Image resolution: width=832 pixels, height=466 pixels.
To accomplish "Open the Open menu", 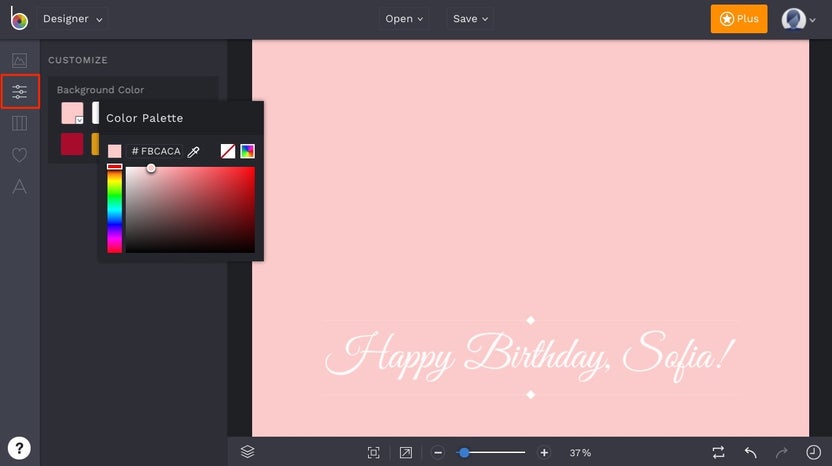I will [x=404, y=19].
